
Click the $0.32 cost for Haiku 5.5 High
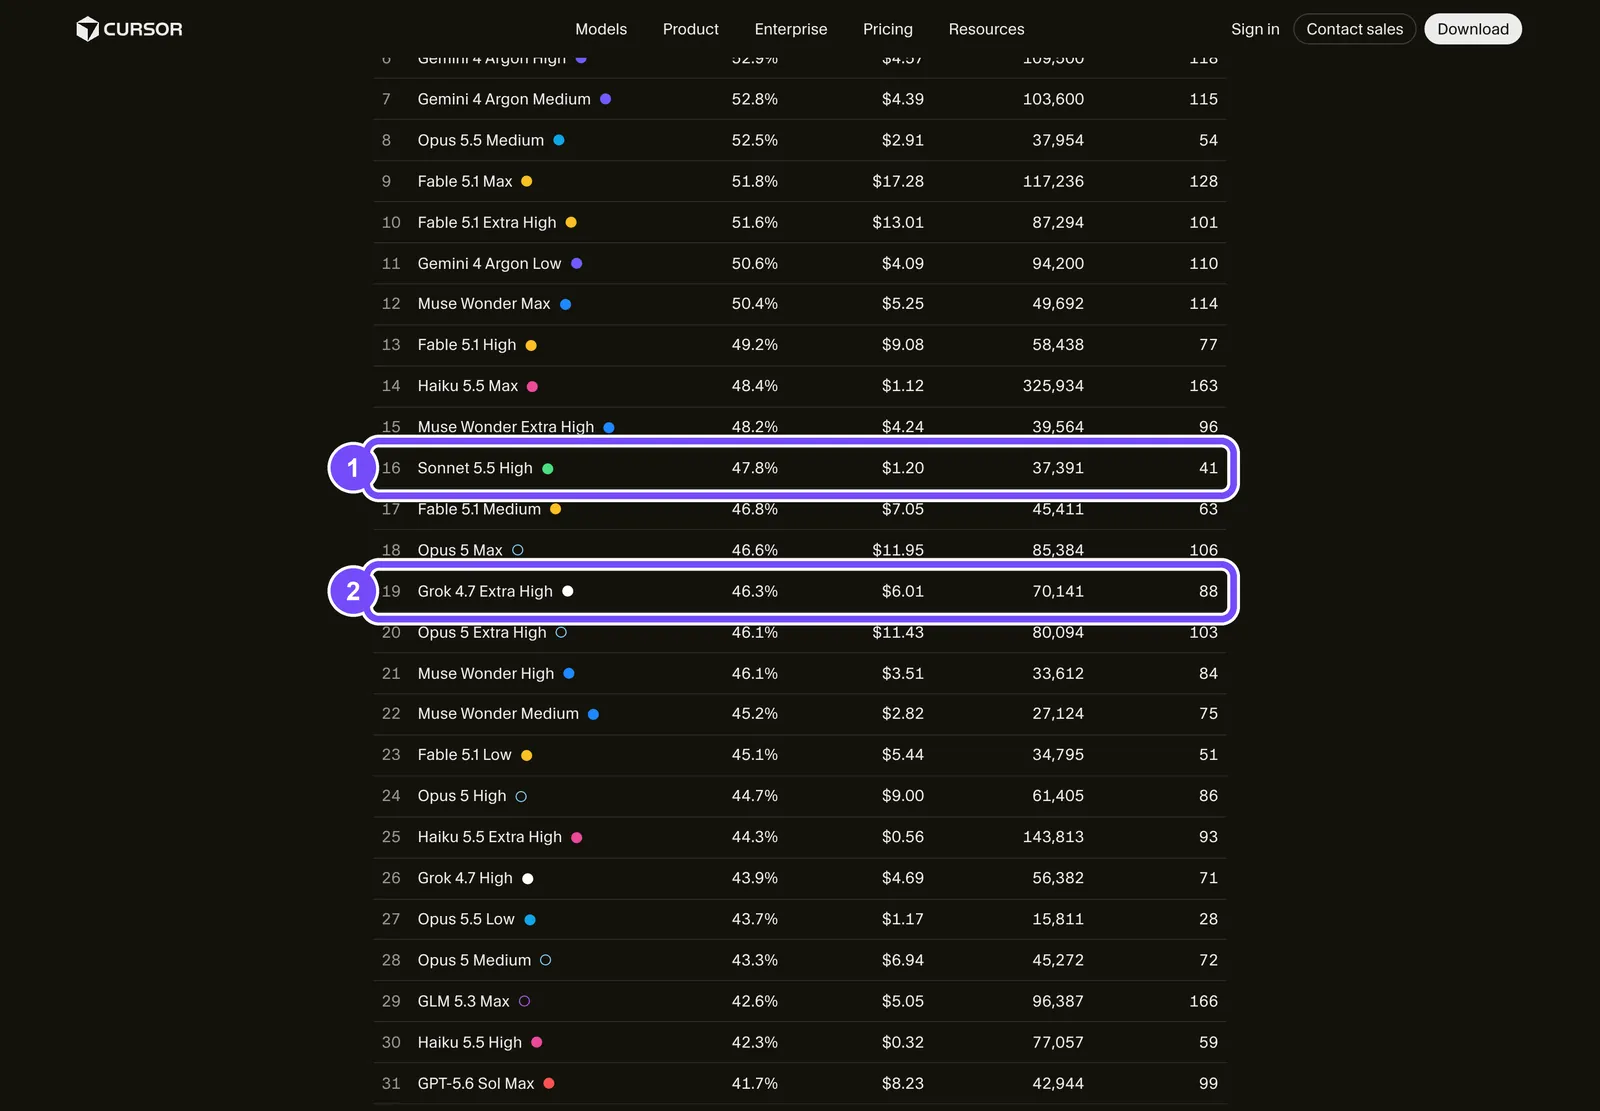[903, 1042]
